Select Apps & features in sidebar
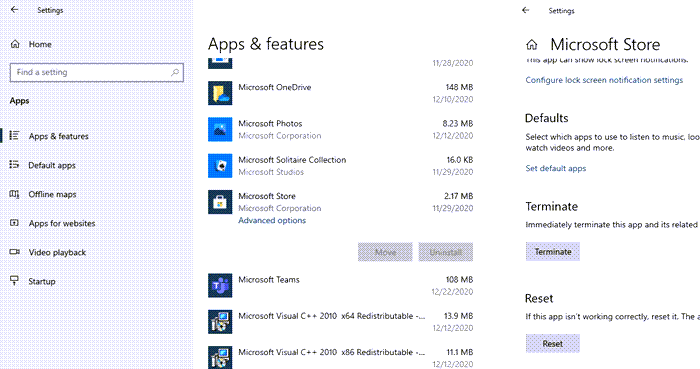The height and width of the screenshot is (369, 700). pos(58,136)
